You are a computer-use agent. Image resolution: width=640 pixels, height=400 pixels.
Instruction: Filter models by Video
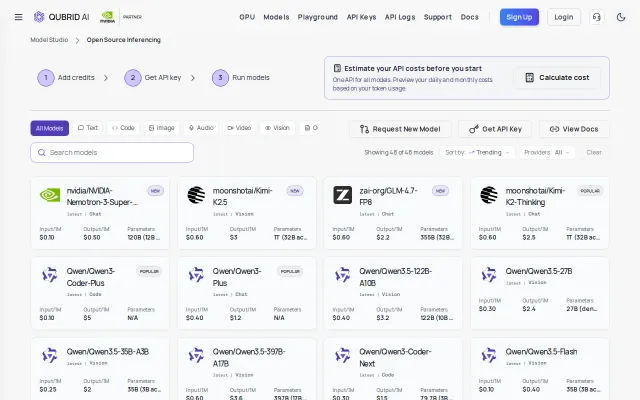(239, 128)
